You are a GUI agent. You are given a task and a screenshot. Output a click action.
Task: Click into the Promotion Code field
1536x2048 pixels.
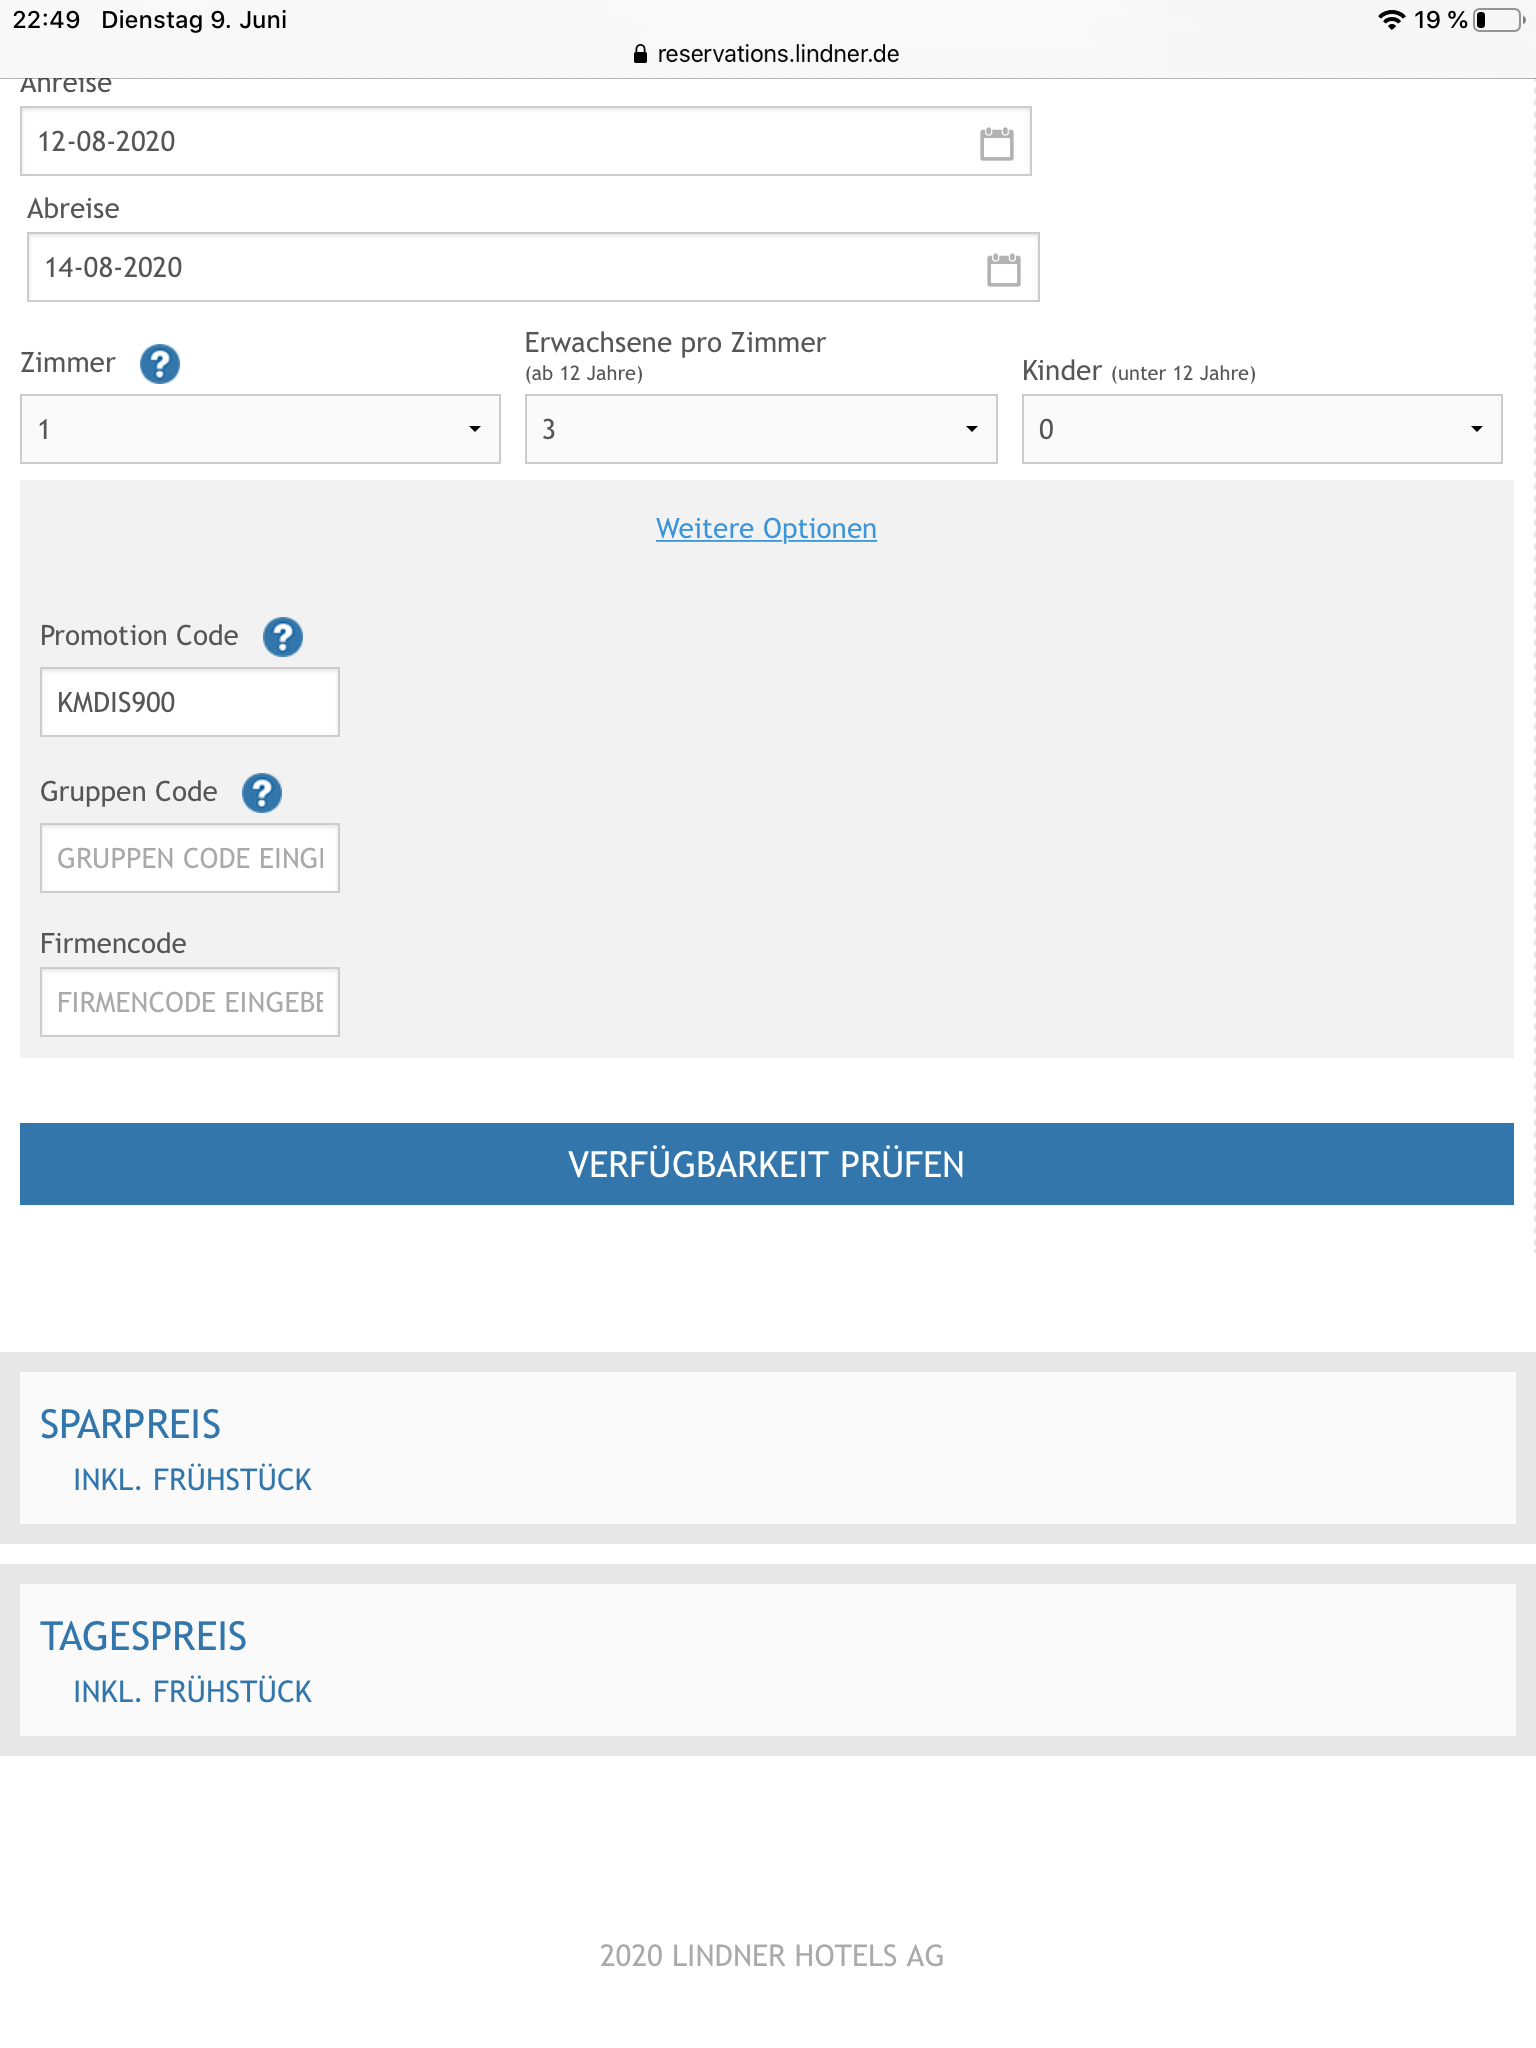[190, 702]
